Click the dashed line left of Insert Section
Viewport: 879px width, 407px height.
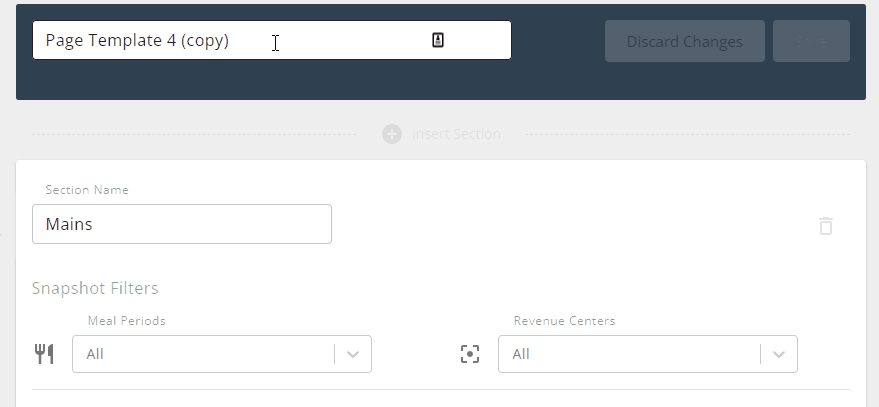[x=200, y=134]
